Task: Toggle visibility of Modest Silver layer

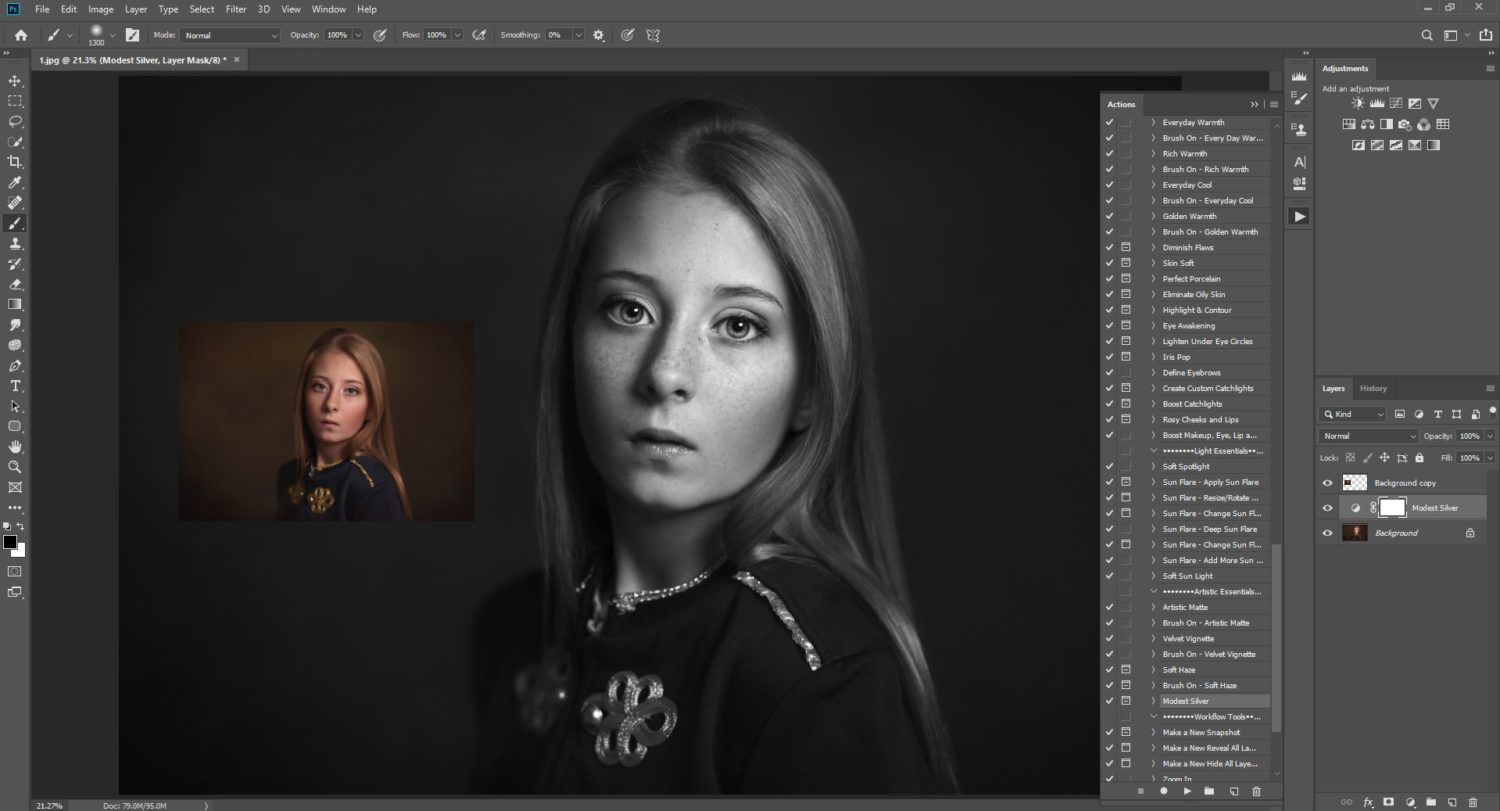Action: [x=1328, y=508]
